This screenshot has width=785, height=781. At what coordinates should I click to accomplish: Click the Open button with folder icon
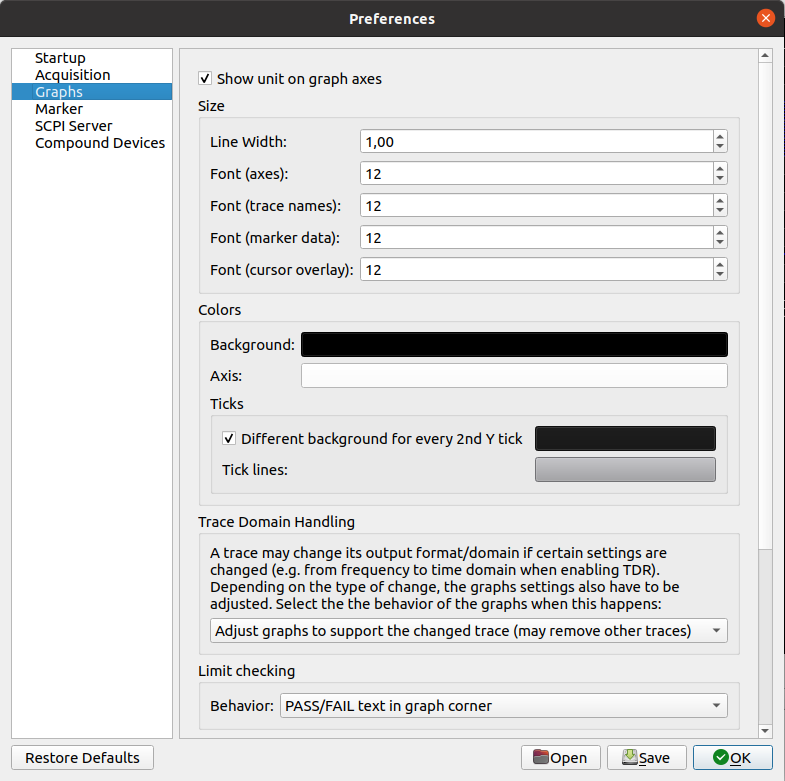(x=561, y=757)
